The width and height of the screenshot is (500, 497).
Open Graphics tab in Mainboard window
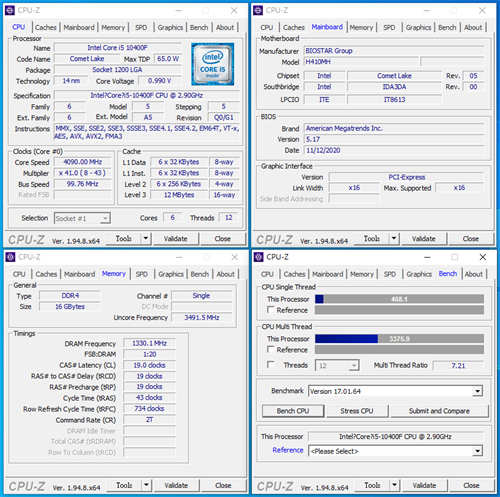pos(418,27)
